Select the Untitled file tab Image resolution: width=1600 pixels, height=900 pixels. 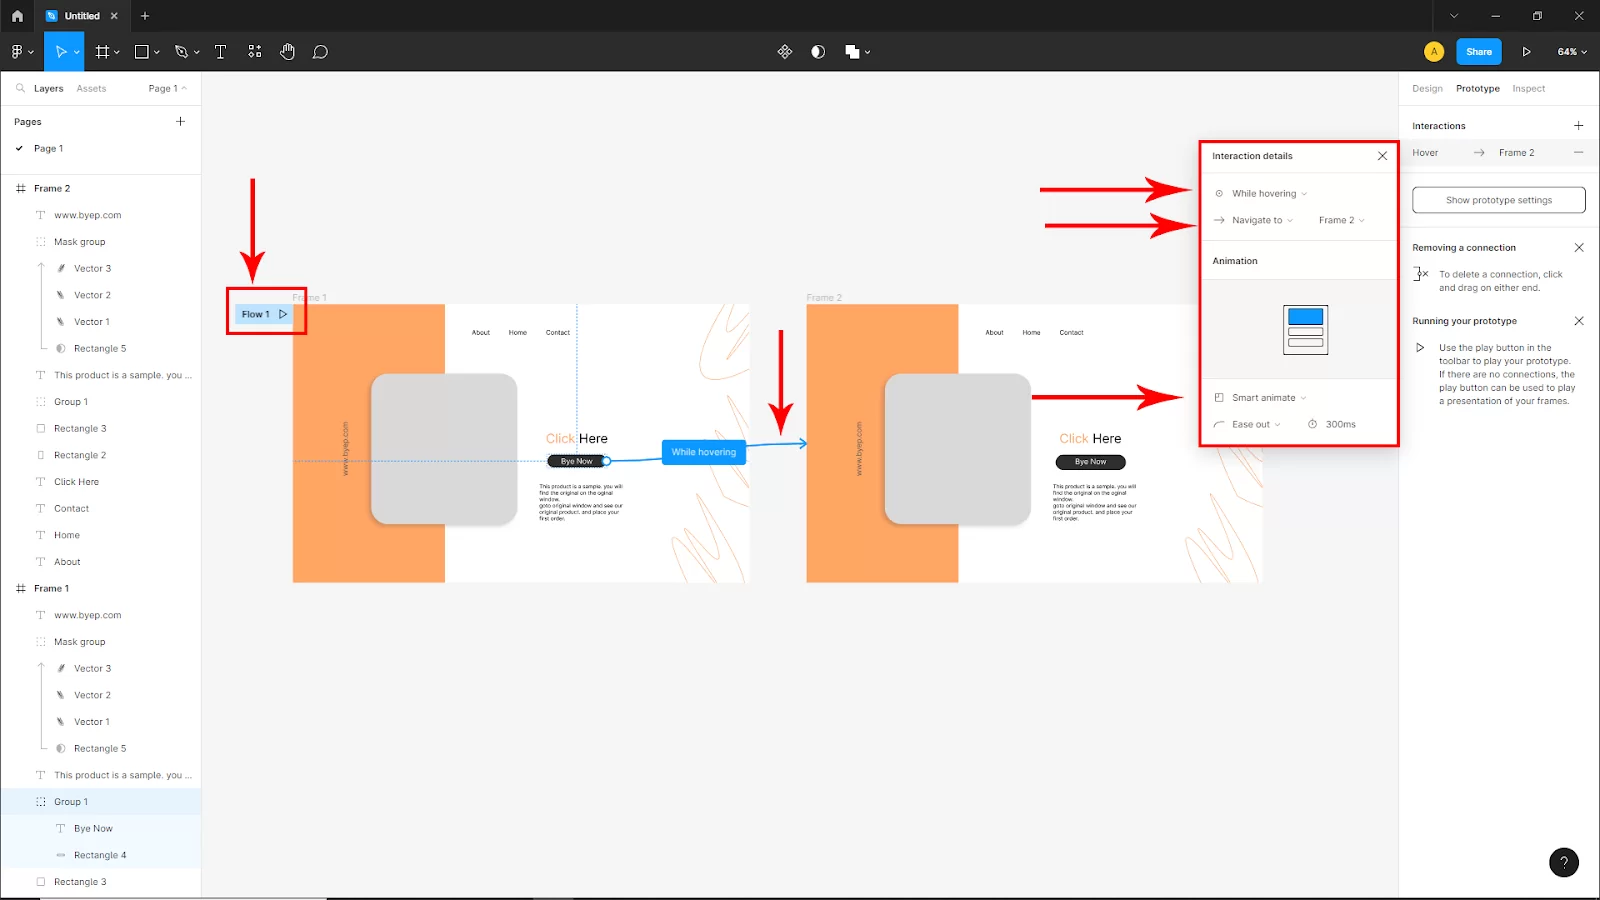point(82,16)
